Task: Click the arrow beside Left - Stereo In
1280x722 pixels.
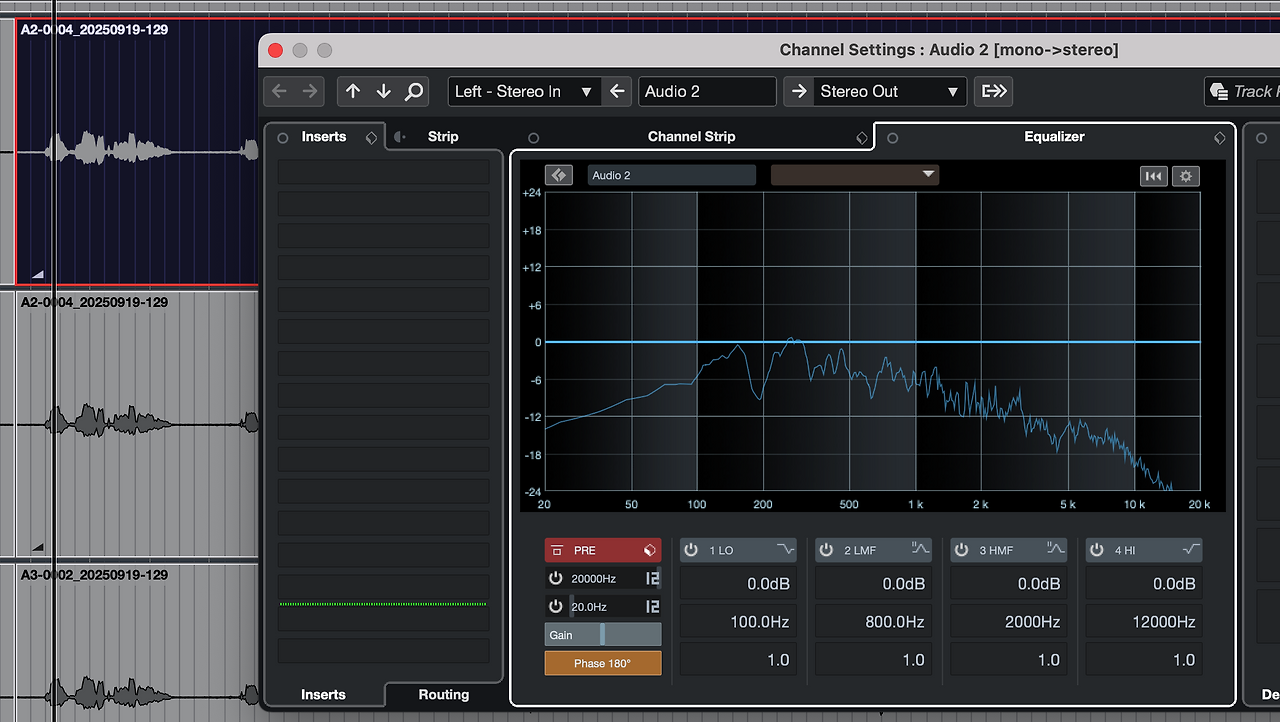Action: (x=618, y=91)
